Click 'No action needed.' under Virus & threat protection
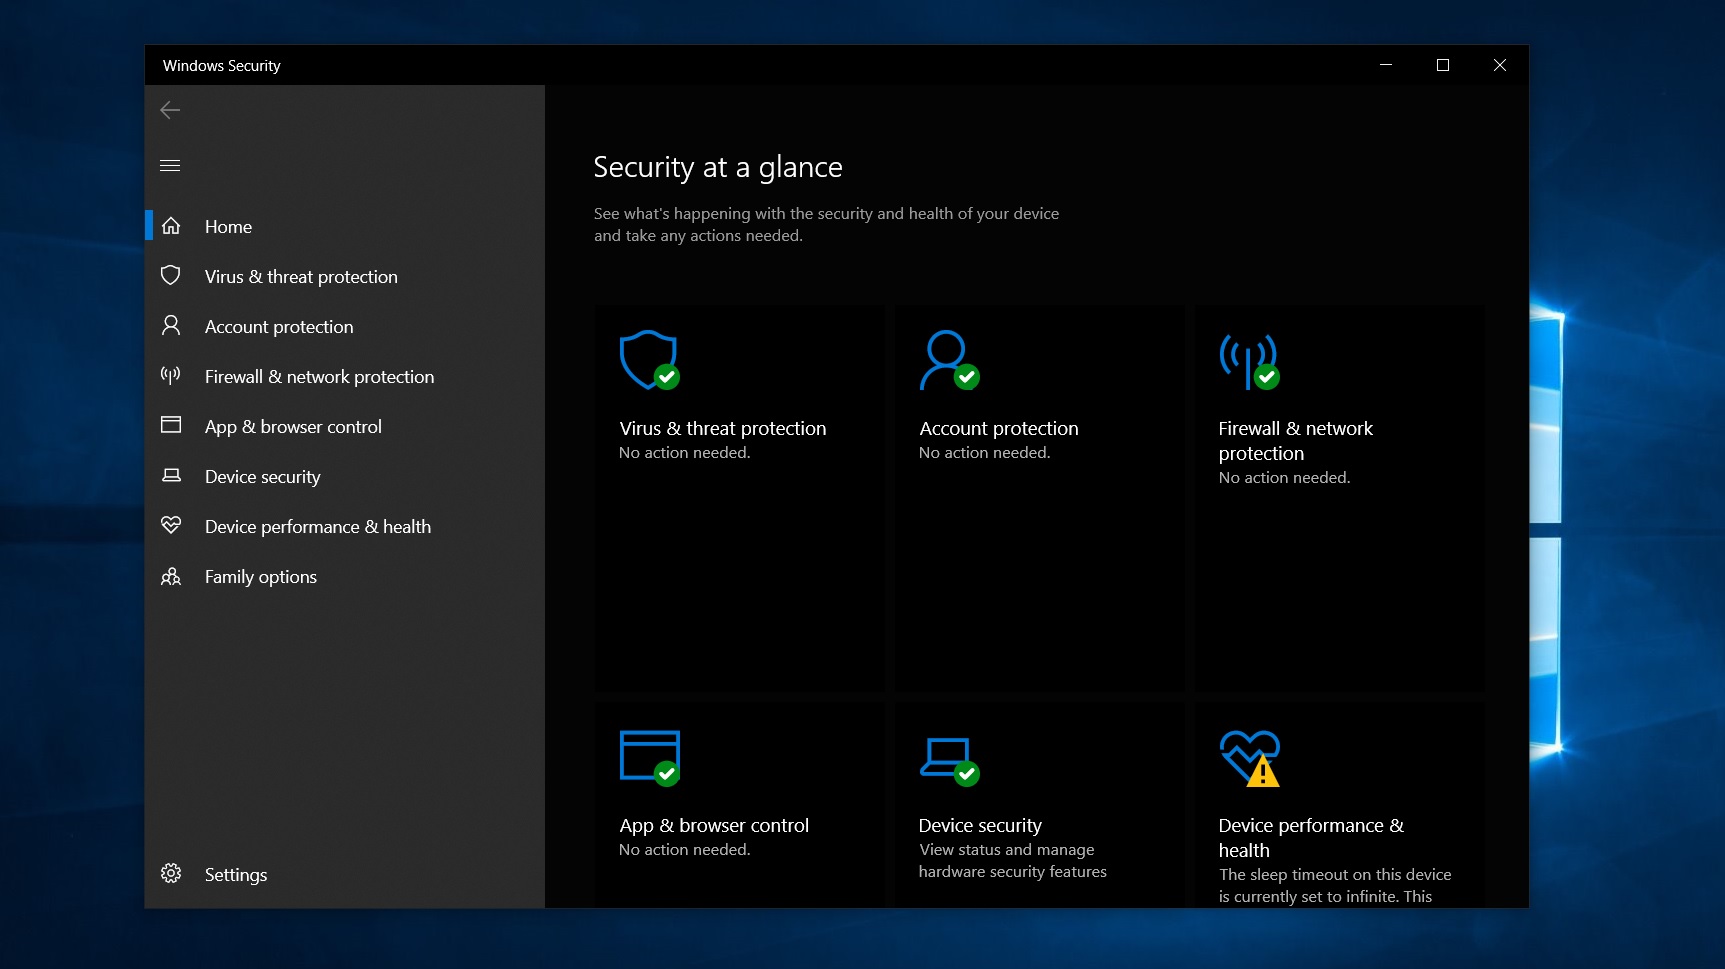The image size is (1725, 969). point(685,453)
